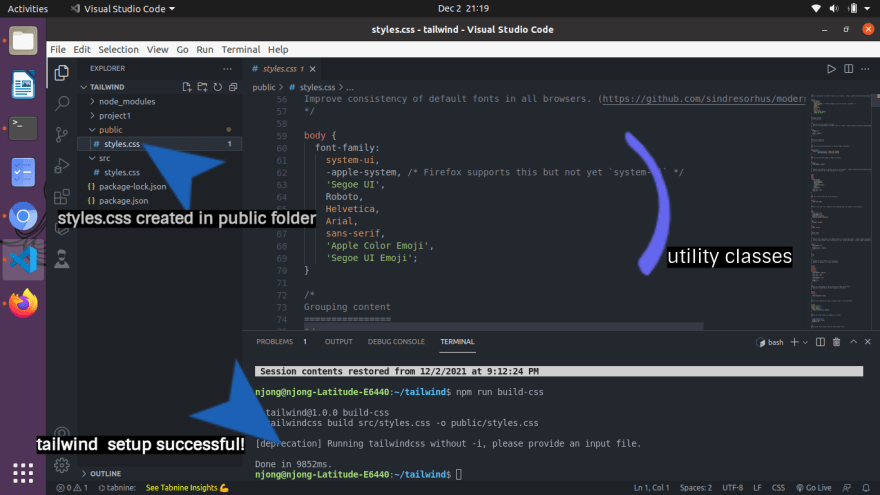Open the Run menu

pos(205,49)
